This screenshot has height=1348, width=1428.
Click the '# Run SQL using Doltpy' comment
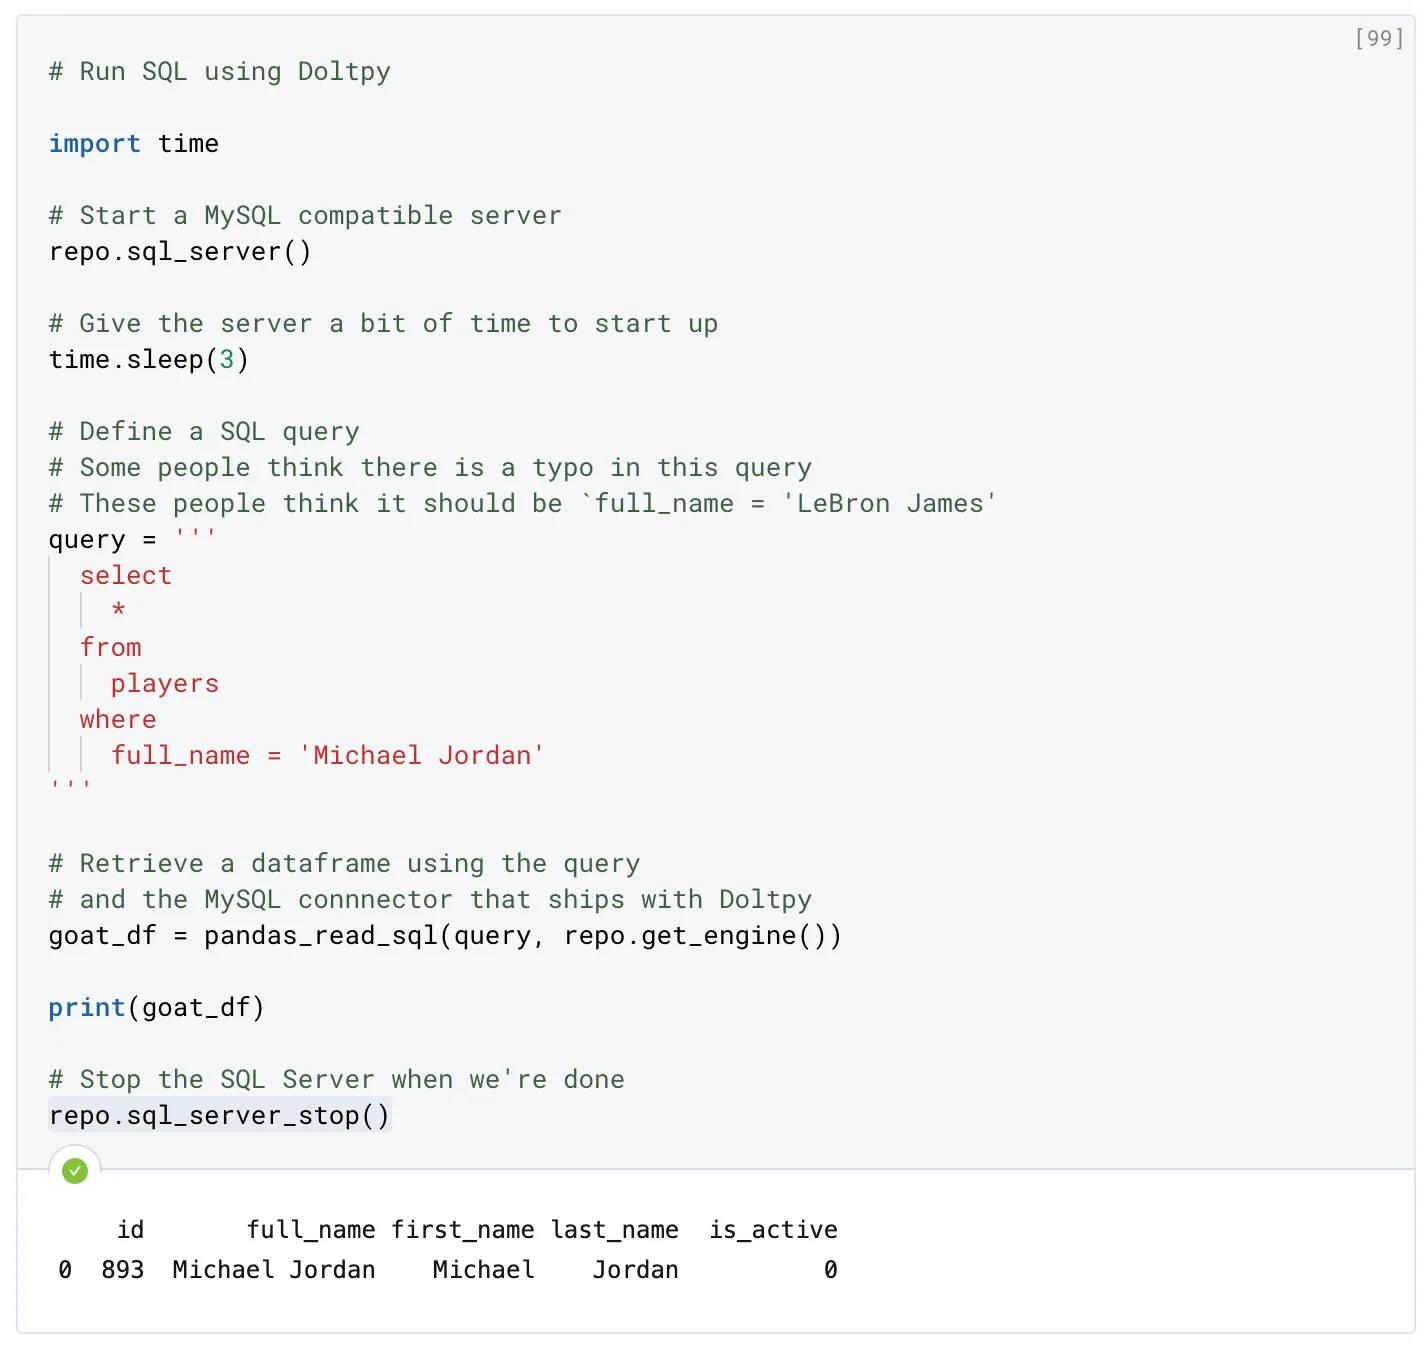(219, 71)
